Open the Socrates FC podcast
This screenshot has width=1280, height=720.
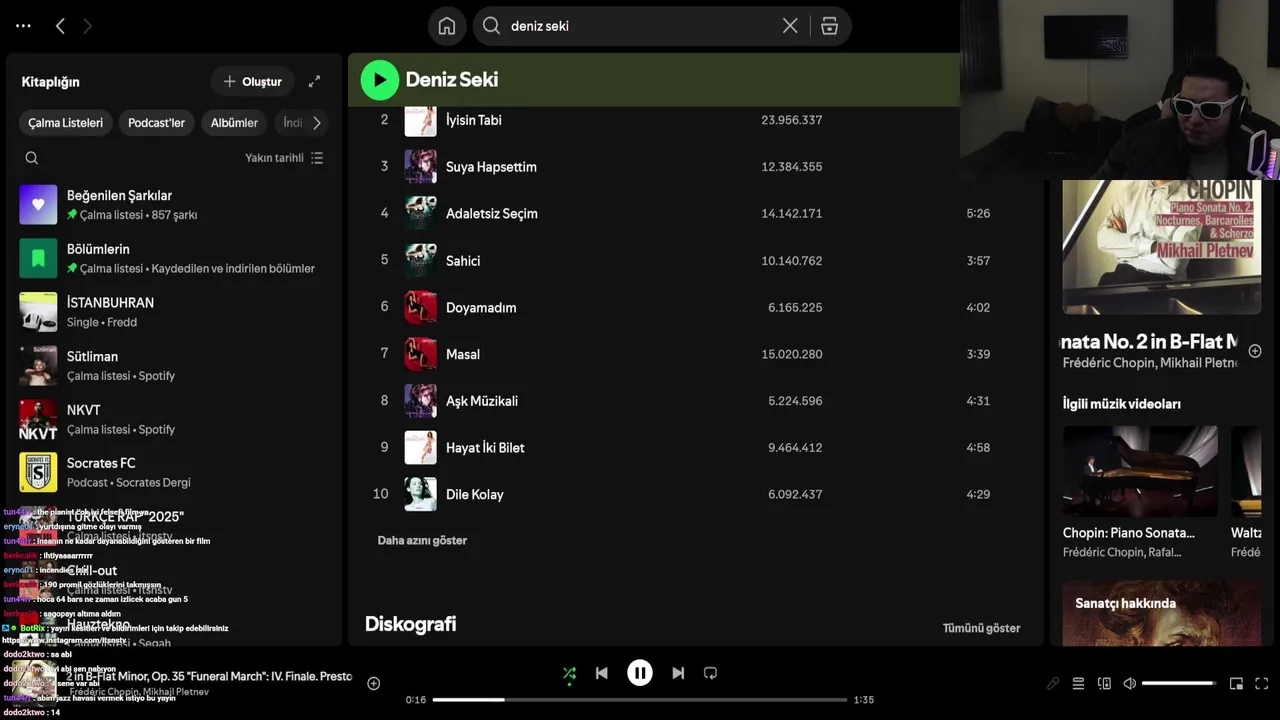[174, 472]
